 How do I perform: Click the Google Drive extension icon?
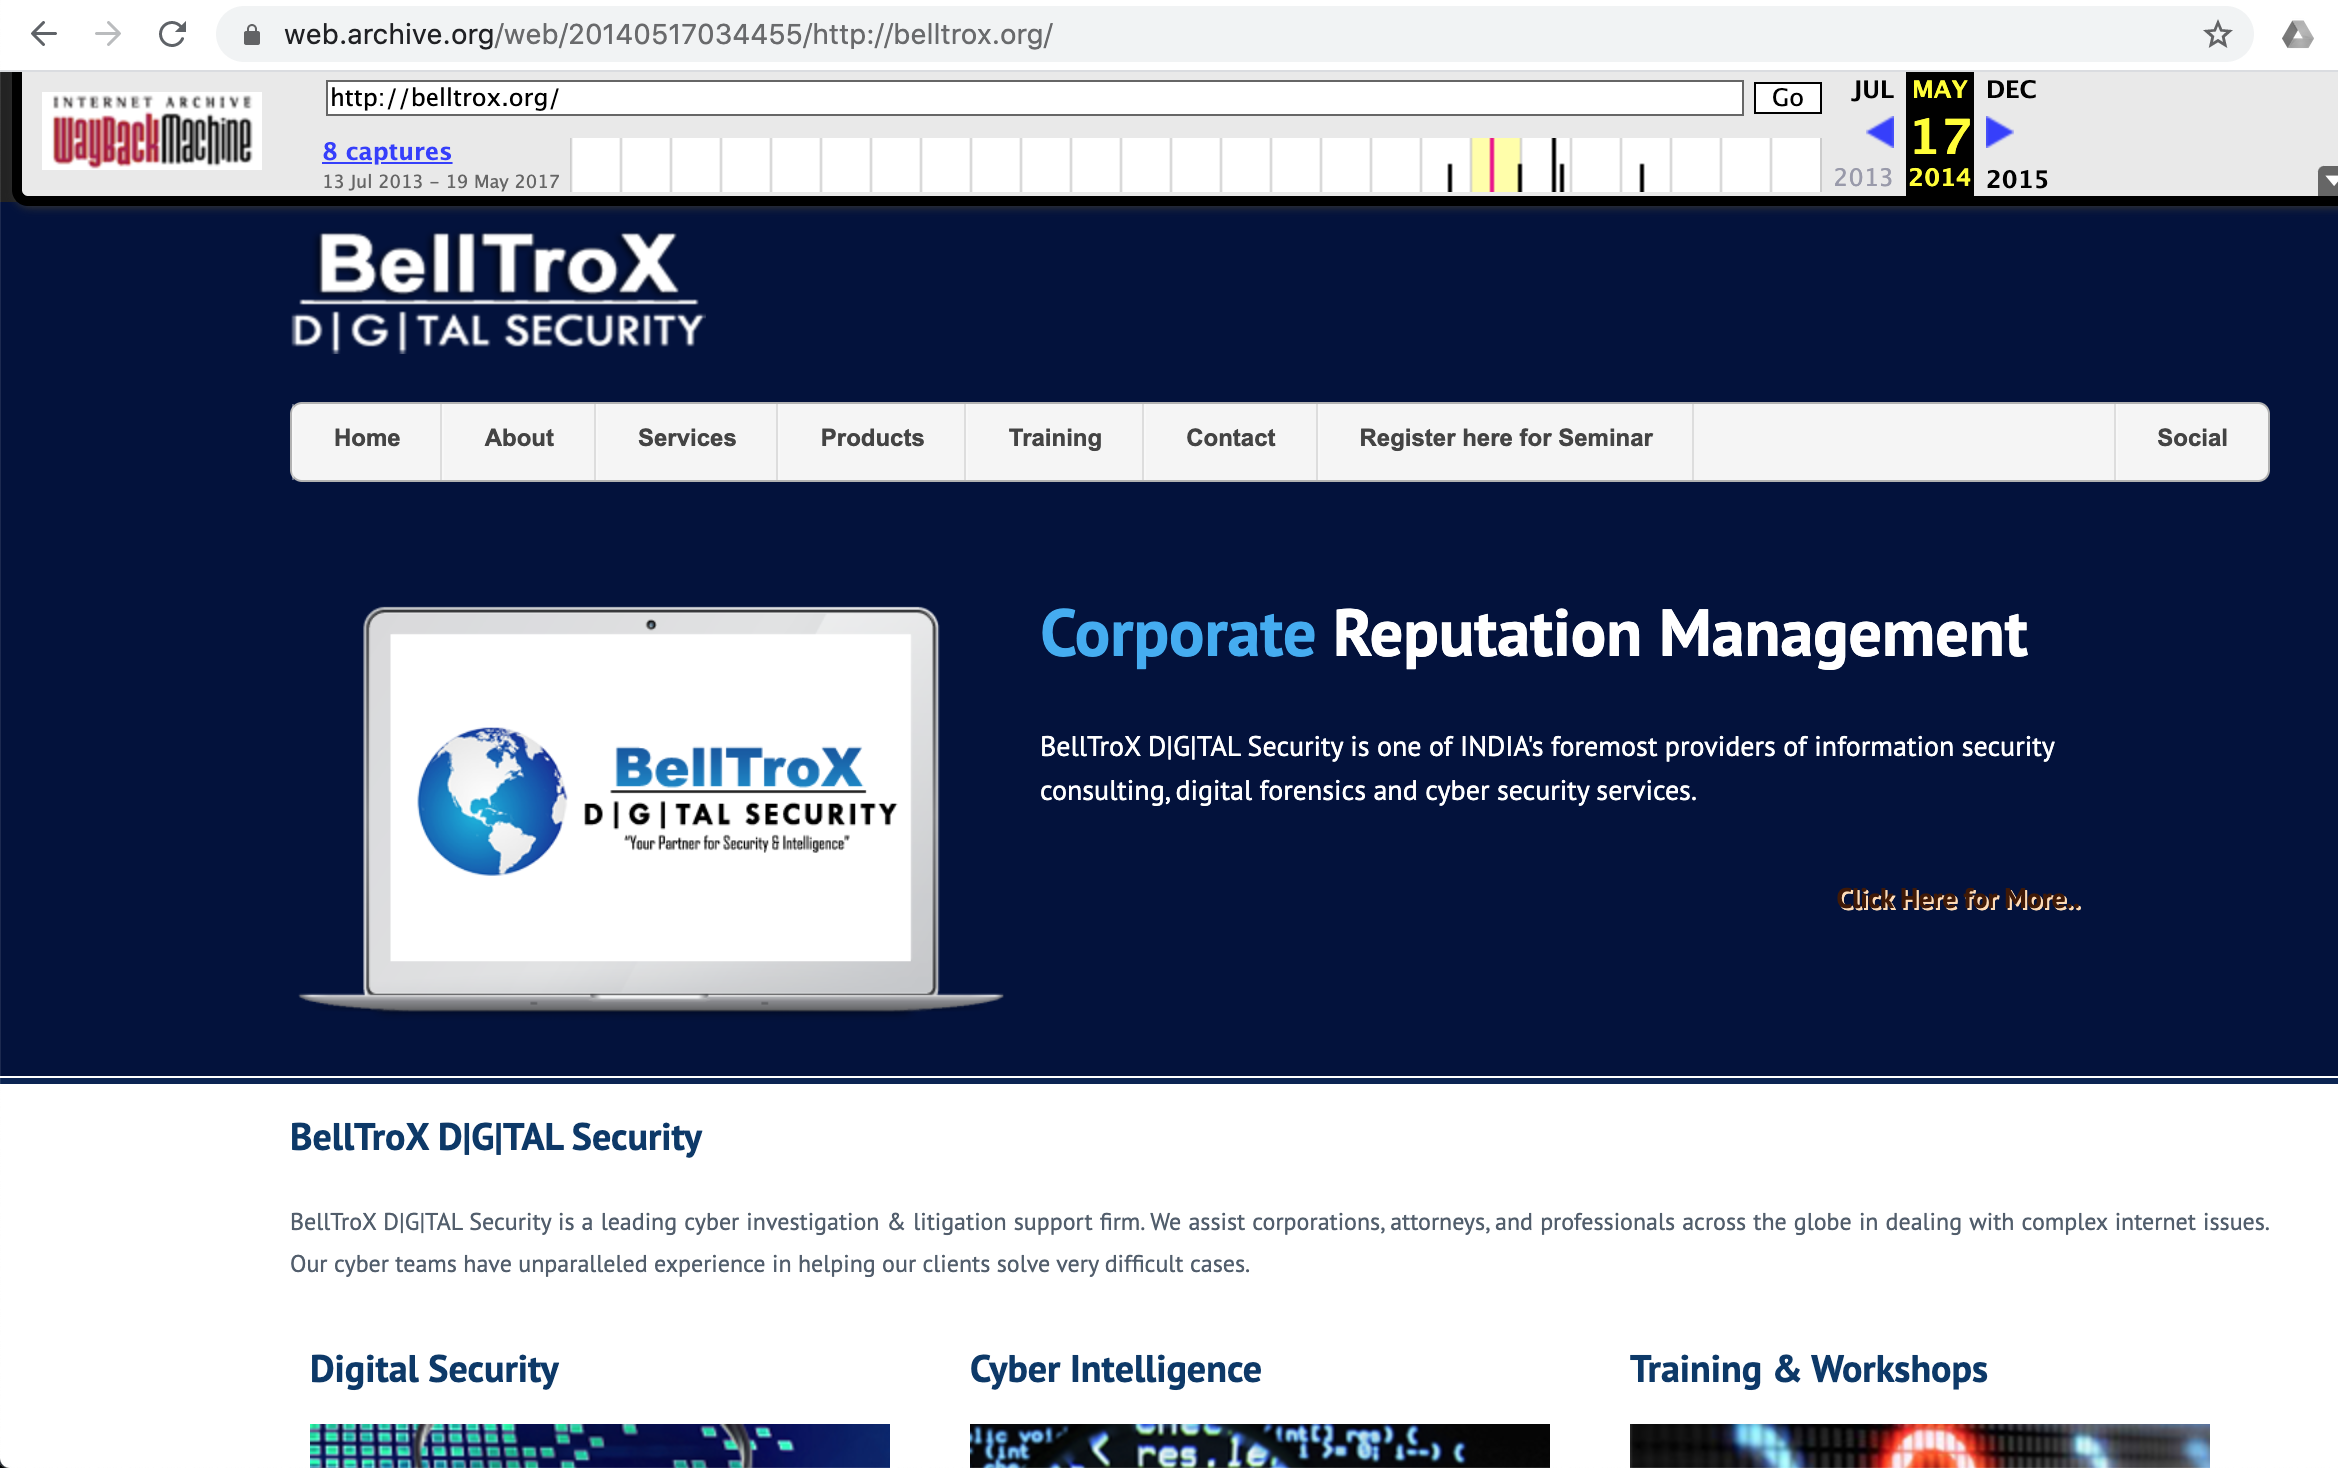(x=2297, y=34)
